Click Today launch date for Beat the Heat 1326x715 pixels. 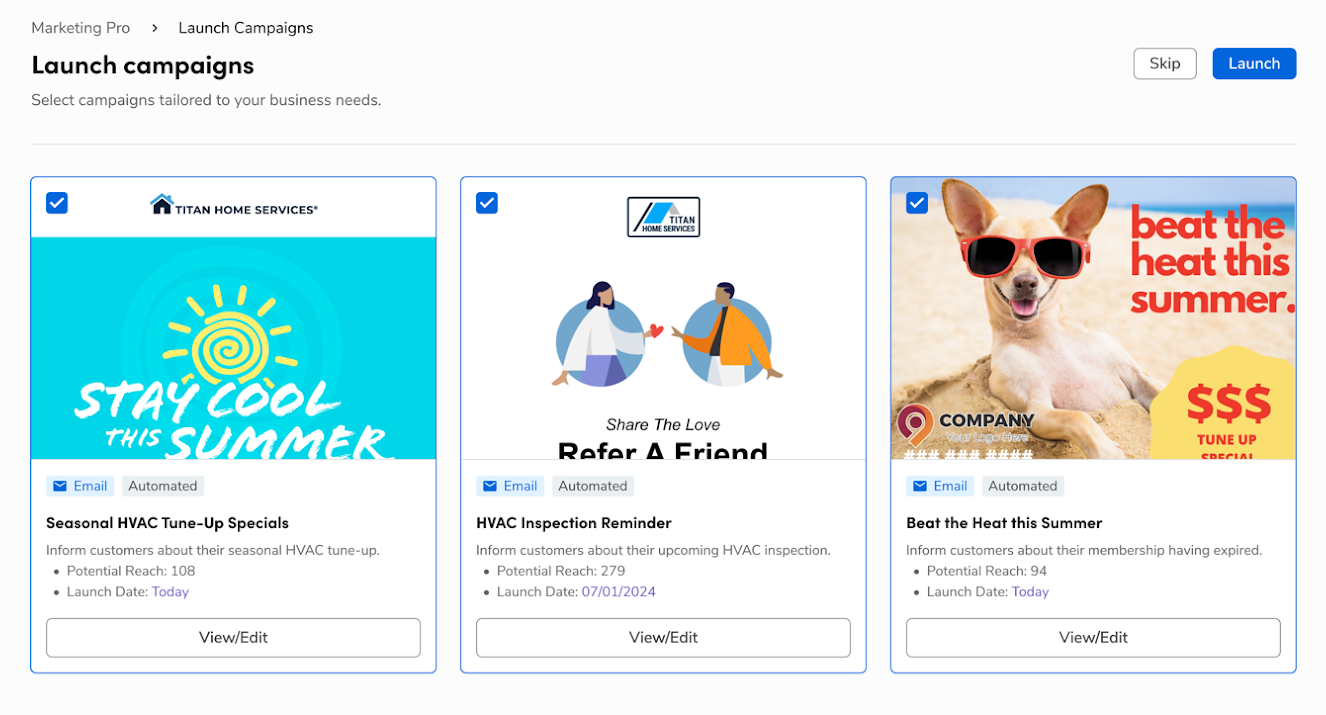point(1030,592)
